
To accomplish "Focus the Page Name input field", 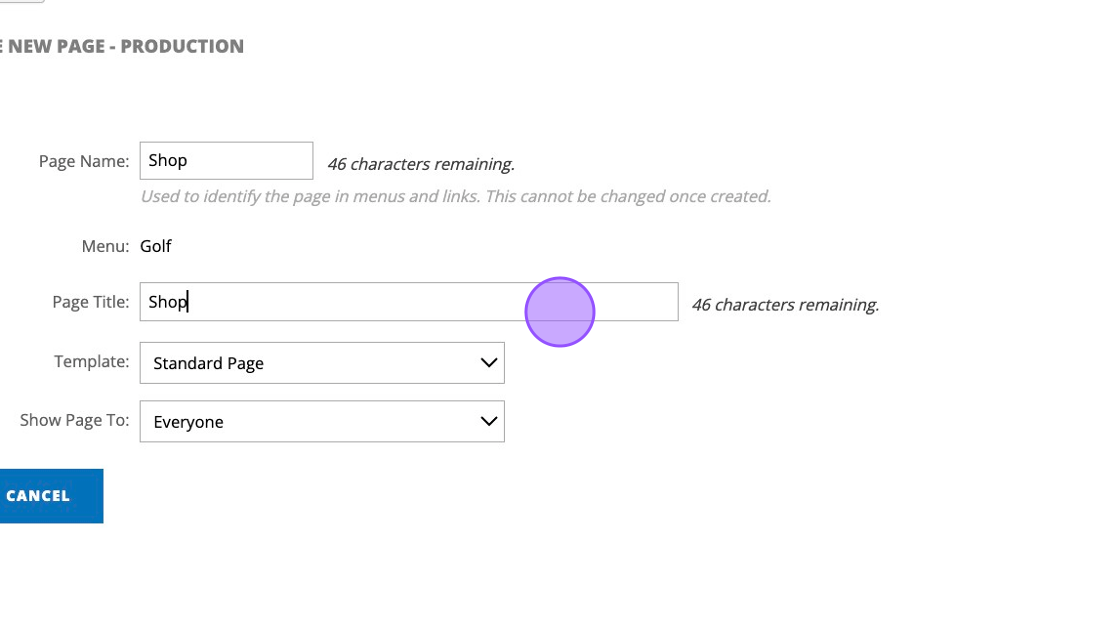I will [226, 161].
